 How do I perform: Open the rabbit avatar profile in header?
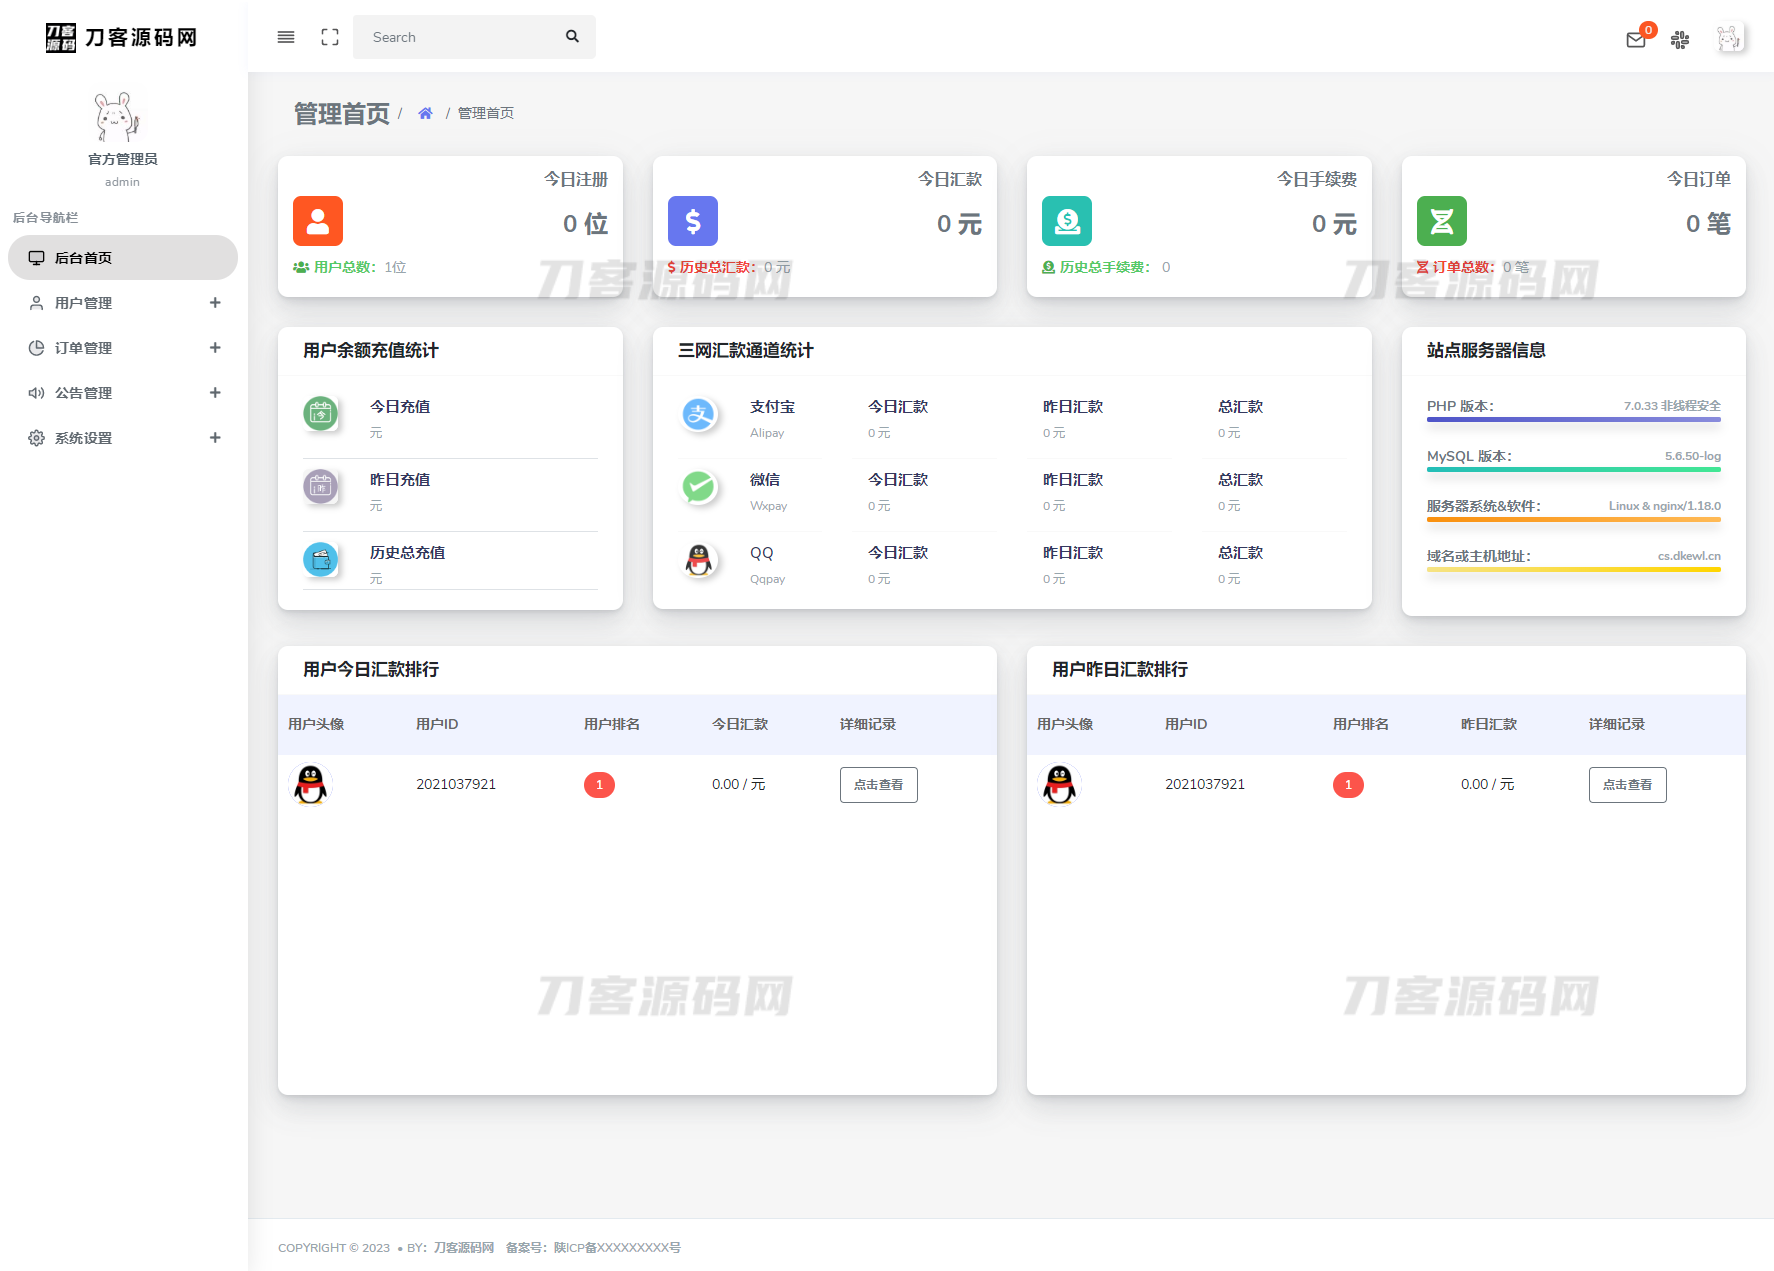coord(1728,38)
